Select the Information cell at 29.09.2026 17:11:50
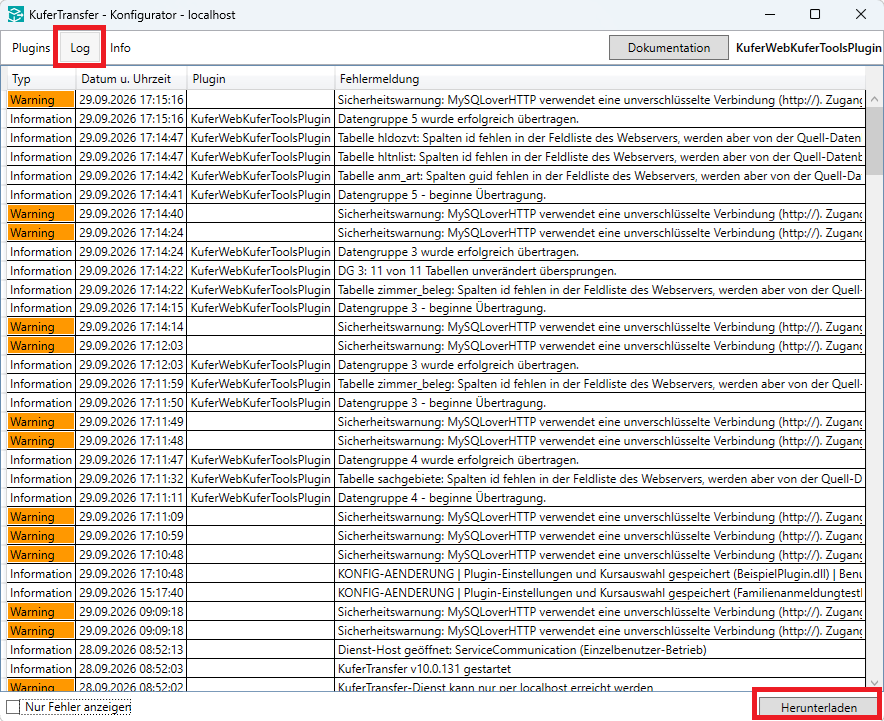The width and height of the screenshot is (884, 721). [41, 403]
